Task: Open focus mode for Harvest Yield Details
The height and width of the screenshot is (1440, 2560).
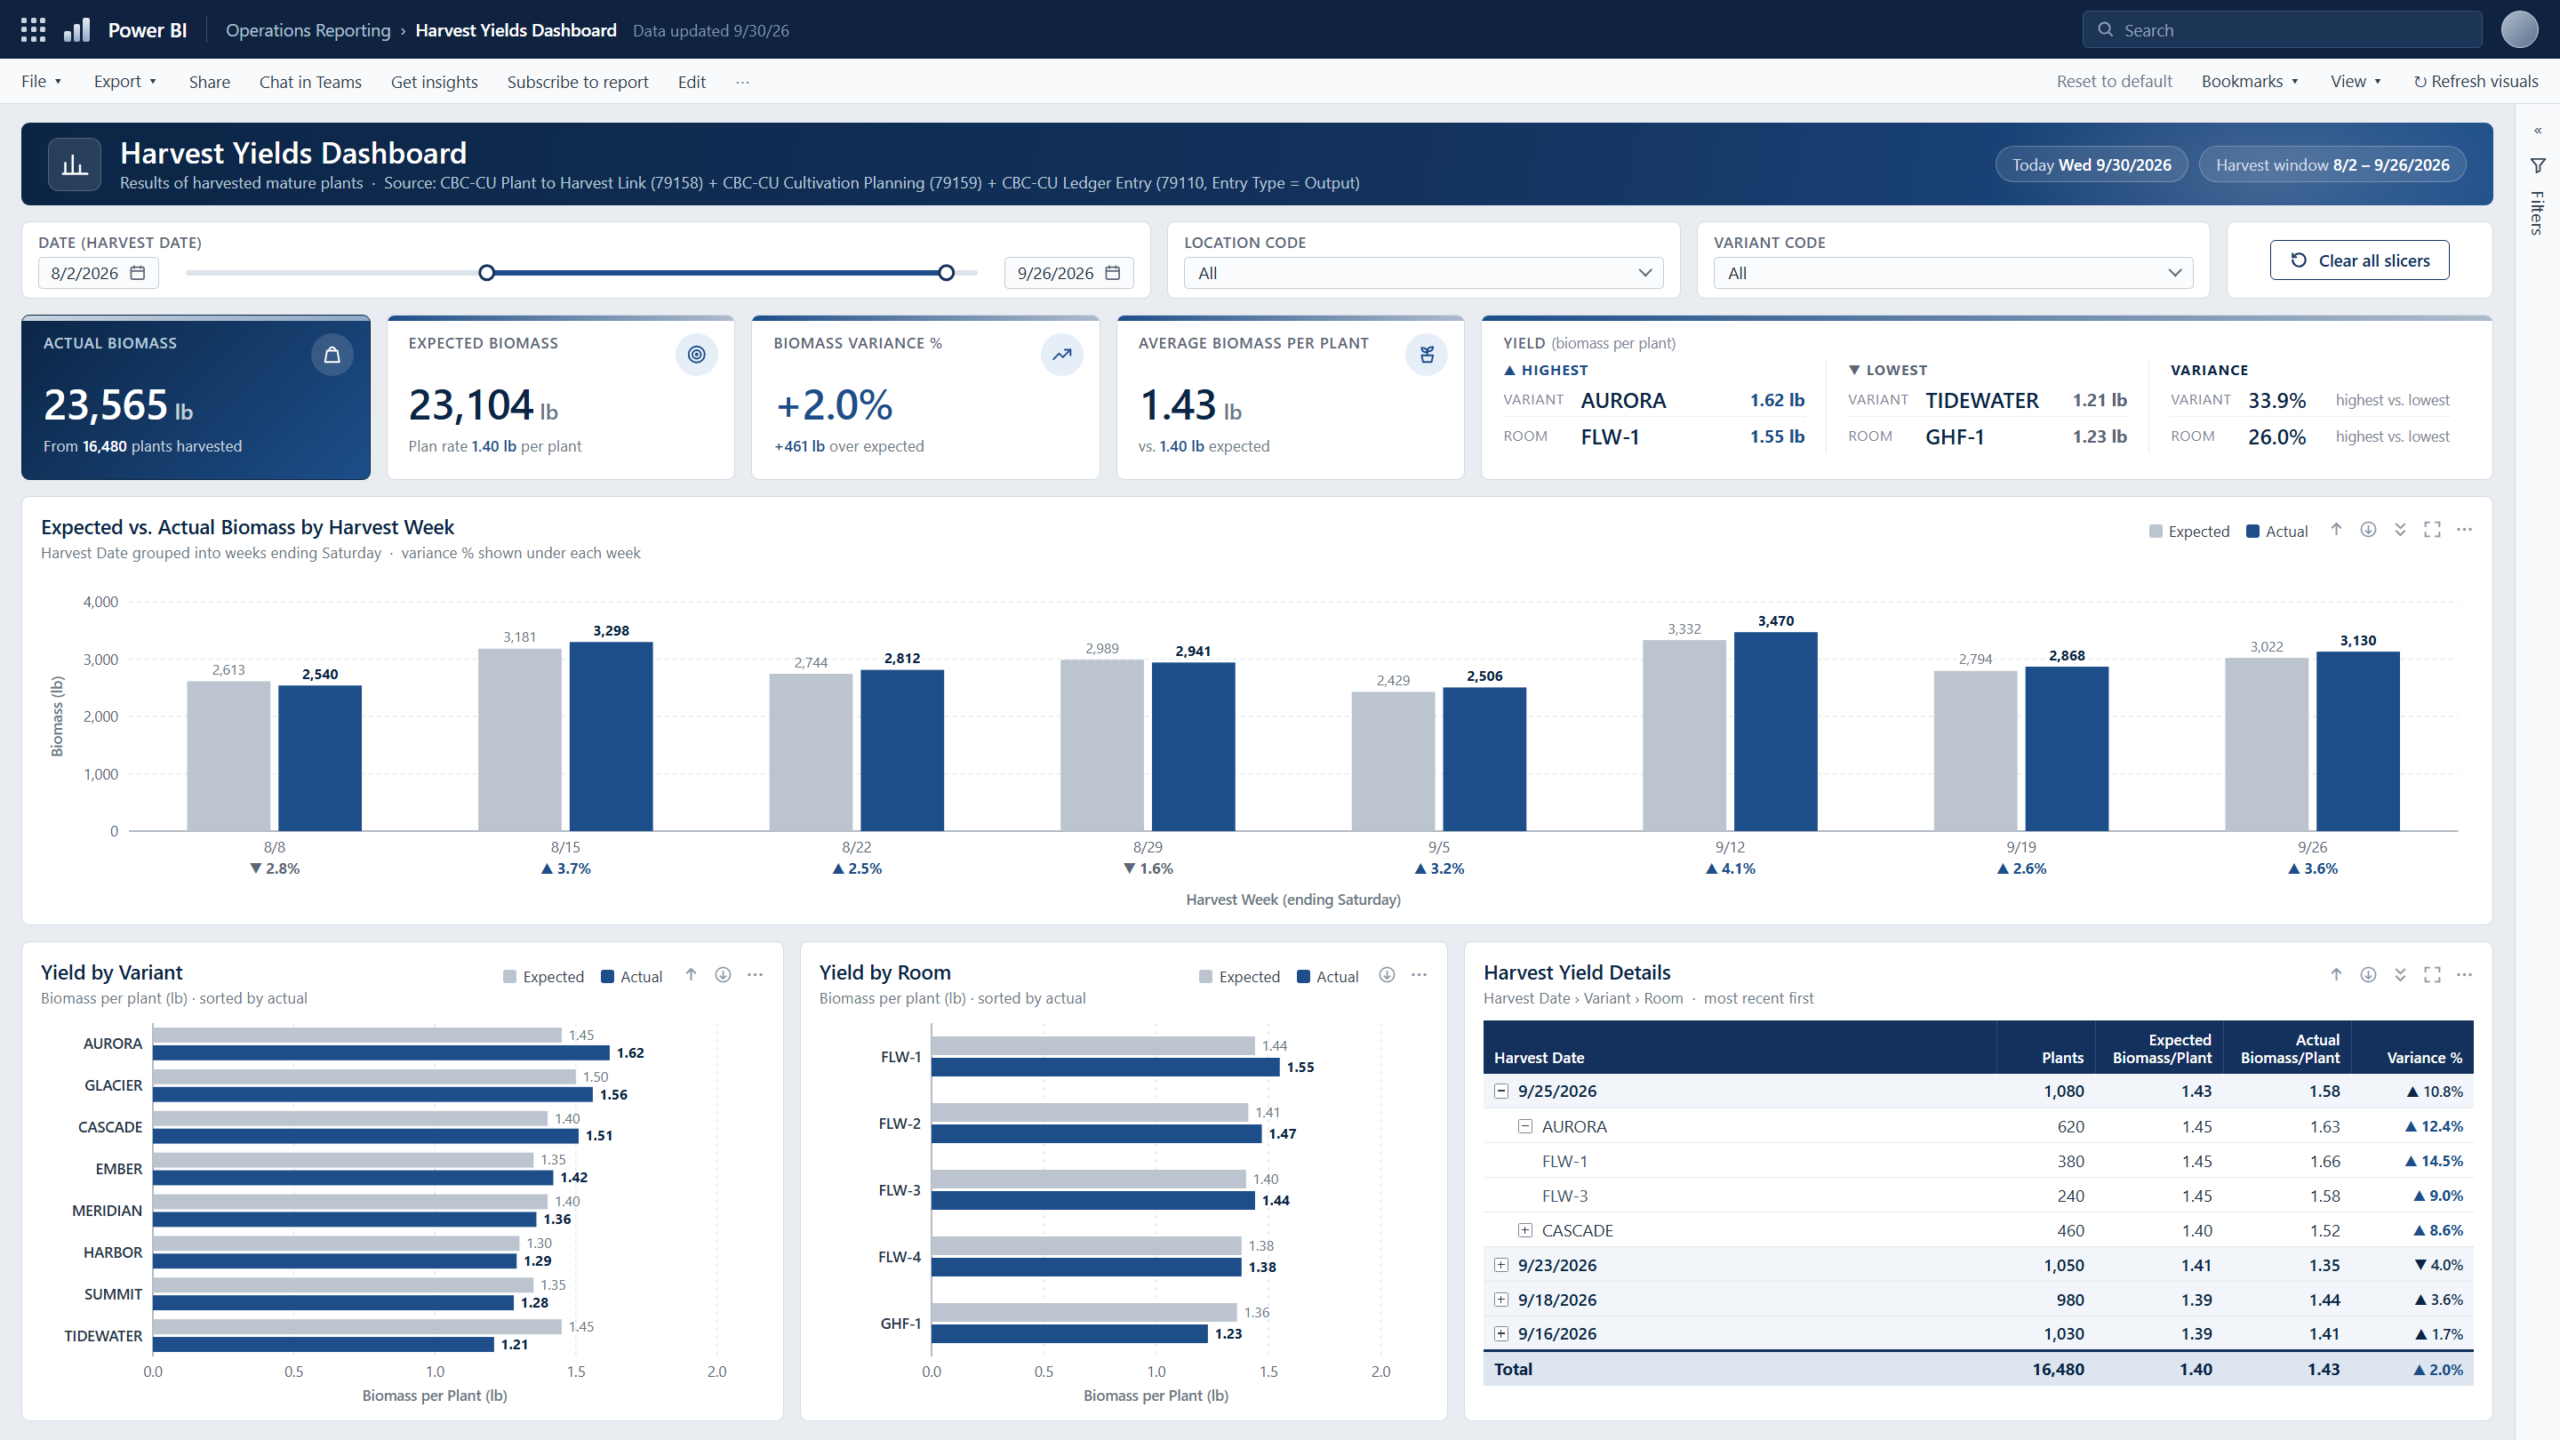Action: point(2432,975)
